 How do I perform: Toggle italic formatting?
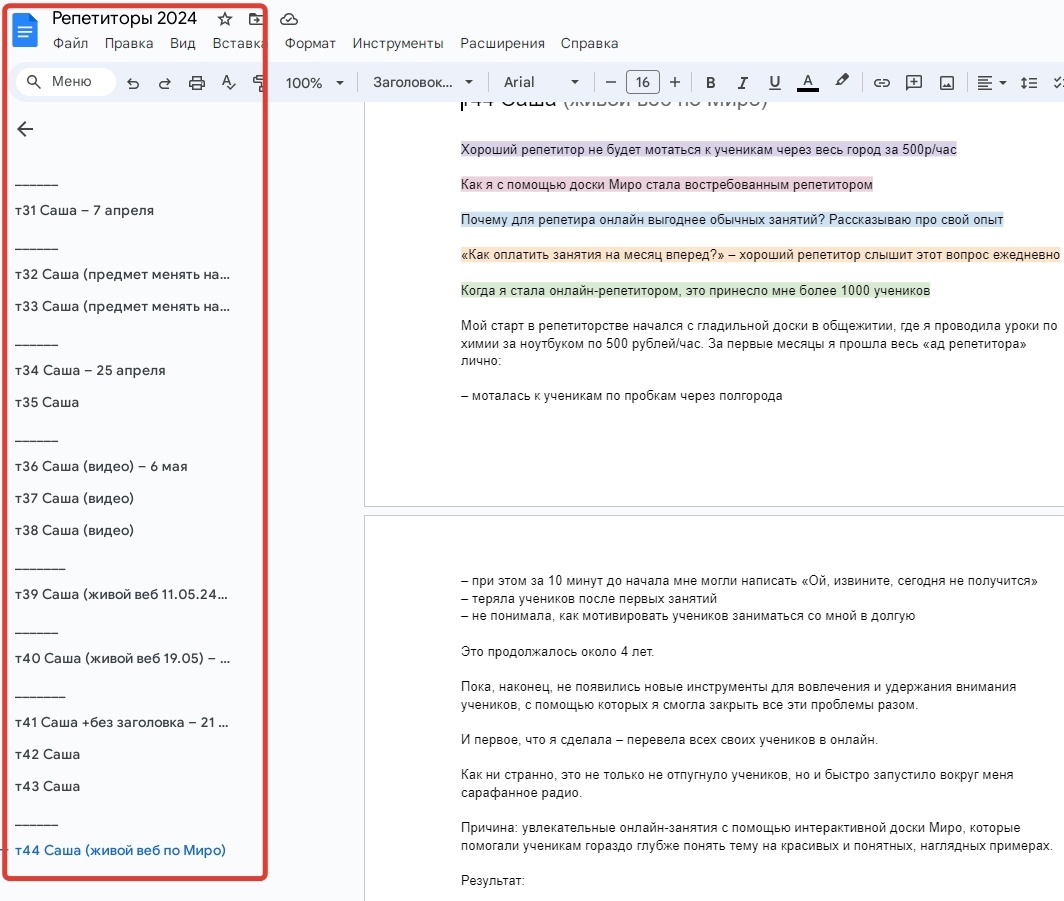pyautogui.click(x=742, y=82)
